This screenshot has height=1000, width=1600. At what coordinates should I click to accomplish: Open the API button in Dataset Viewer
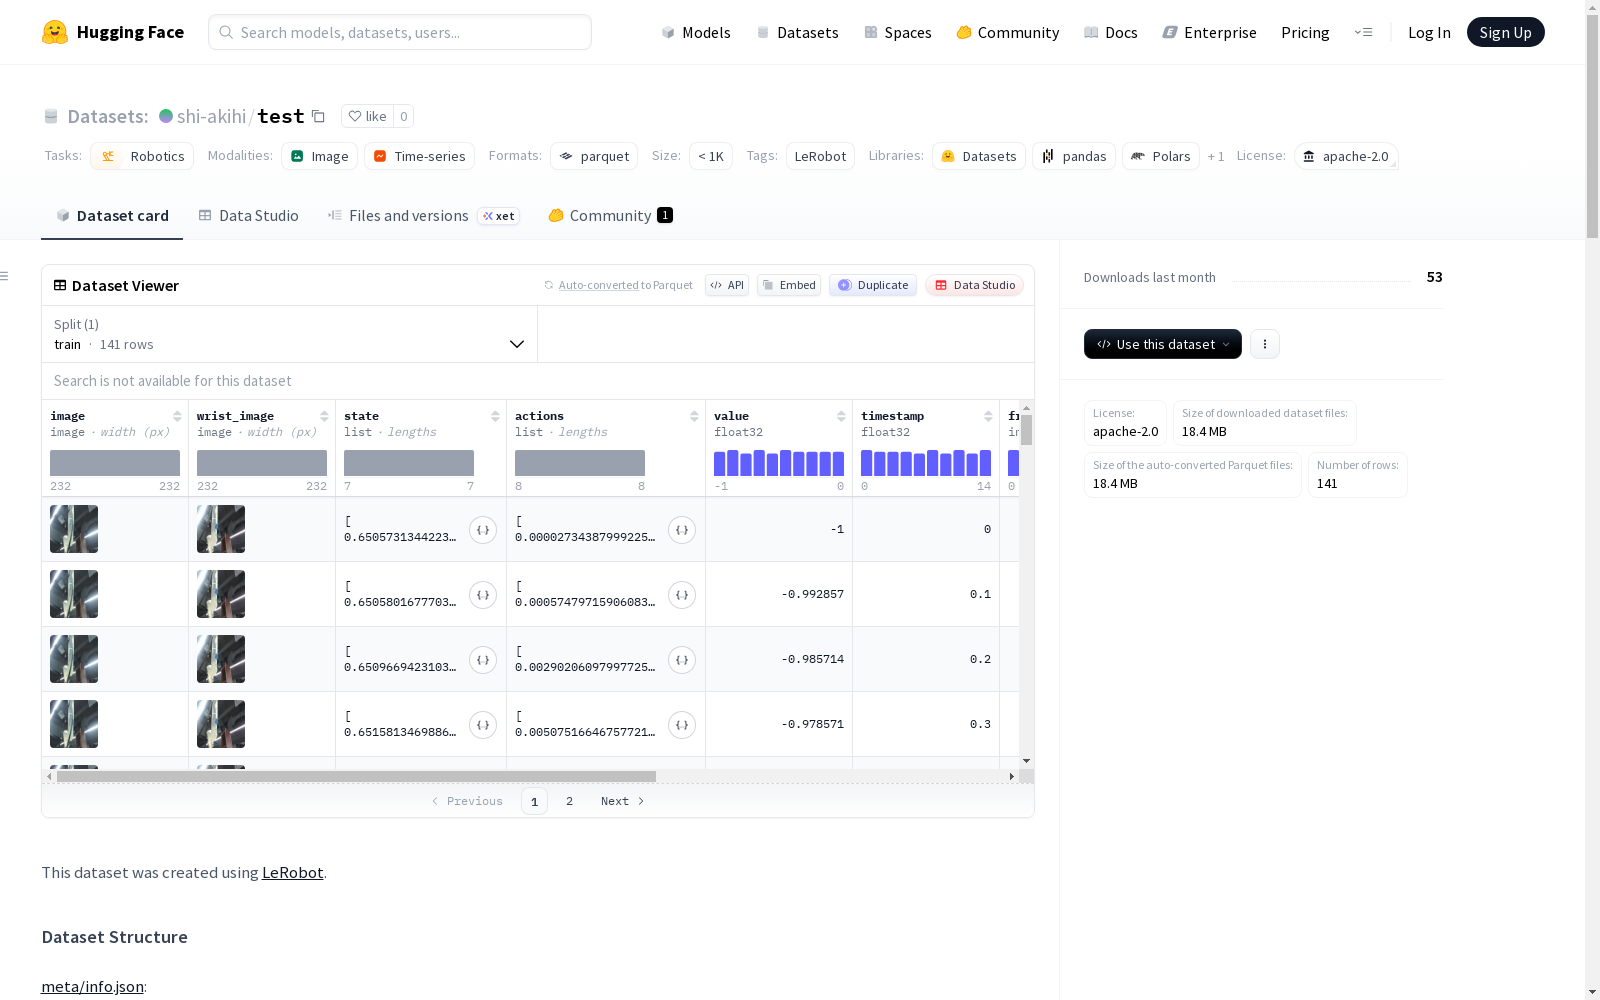(x=727, y=285)
